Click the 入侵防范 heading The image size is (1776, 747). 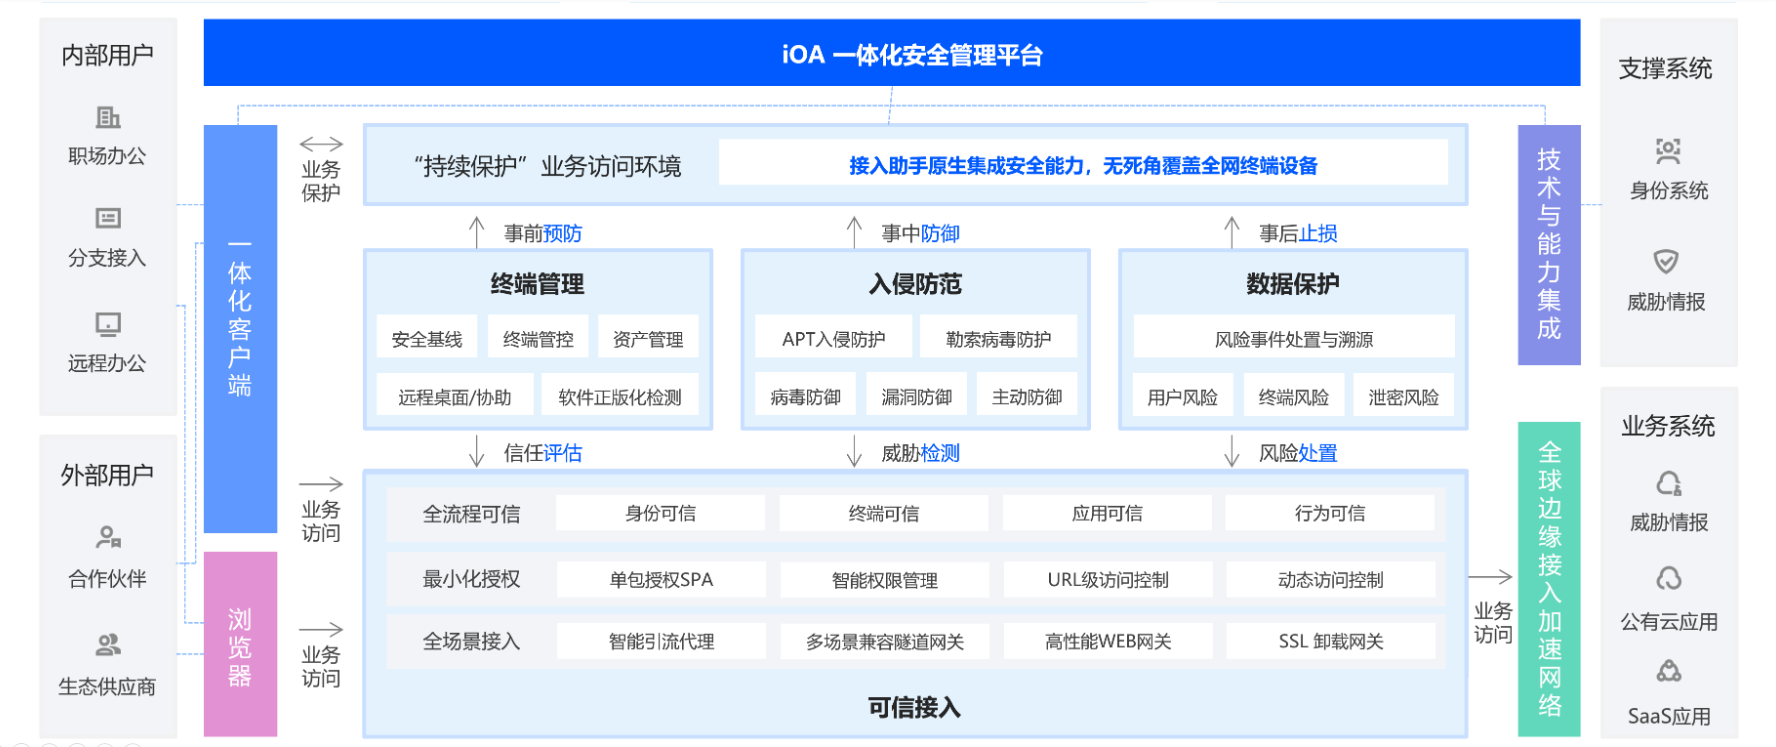tap(915, 284)
